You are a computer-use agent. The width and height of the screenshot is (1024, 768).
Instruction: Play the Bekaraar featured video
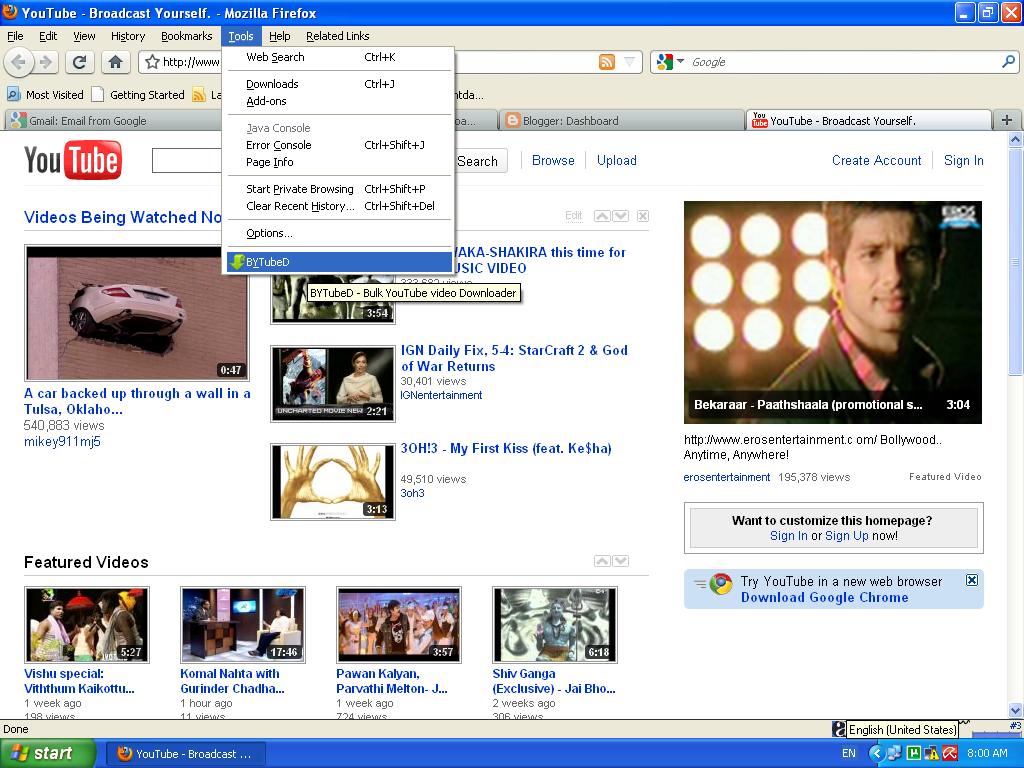(833, 312)
